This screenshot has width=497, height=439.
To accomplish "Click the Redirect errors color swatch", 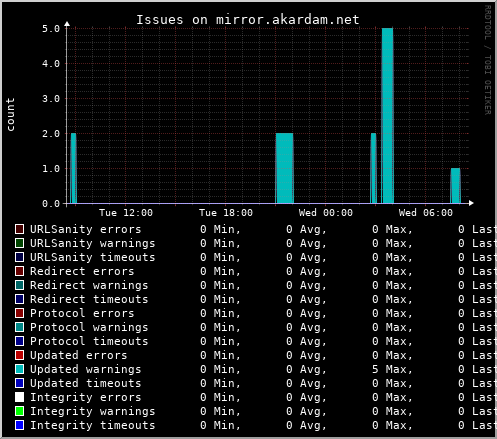I will (19, 271).
